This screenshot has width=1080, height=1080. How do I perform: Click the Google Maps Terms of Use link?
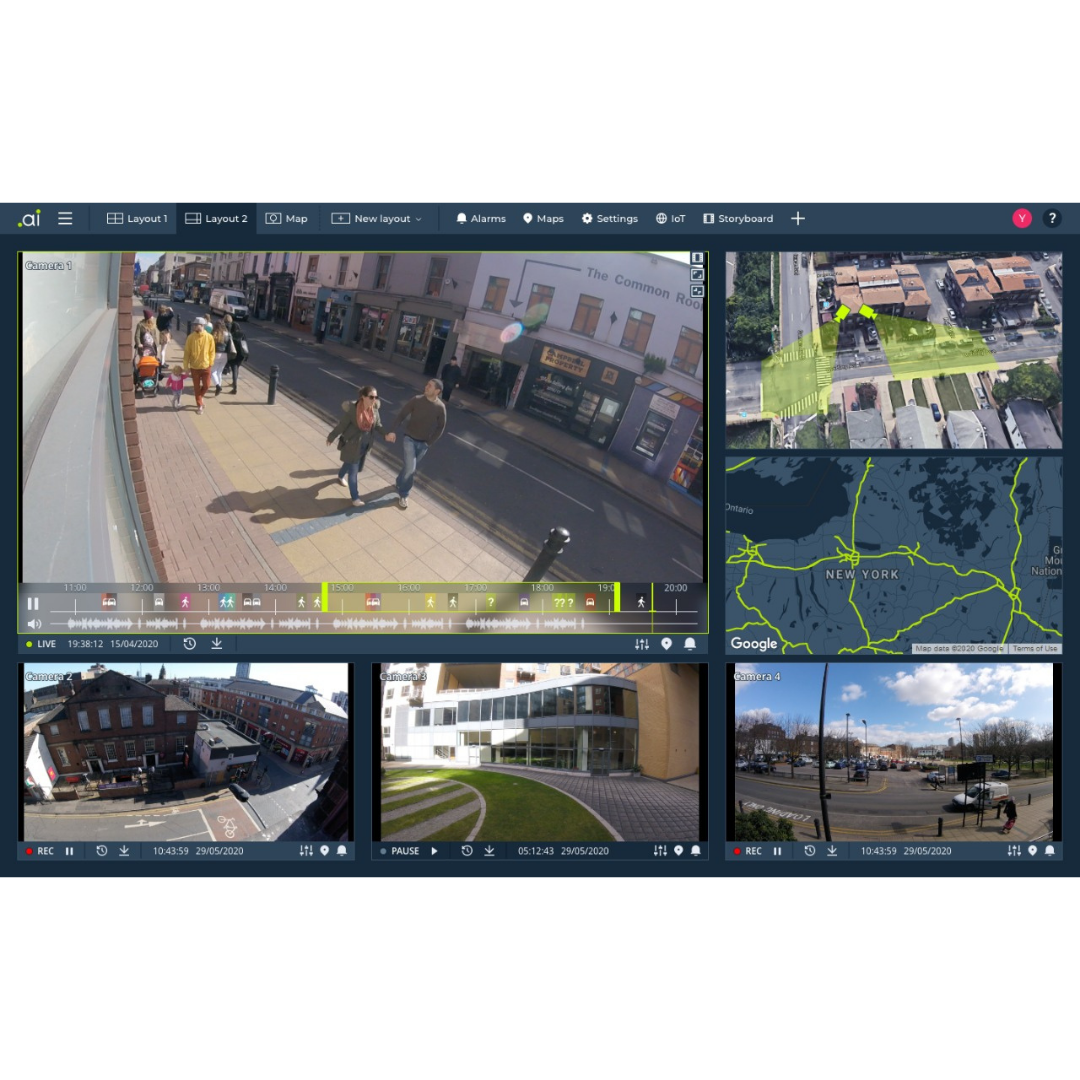coord(1036,647)
